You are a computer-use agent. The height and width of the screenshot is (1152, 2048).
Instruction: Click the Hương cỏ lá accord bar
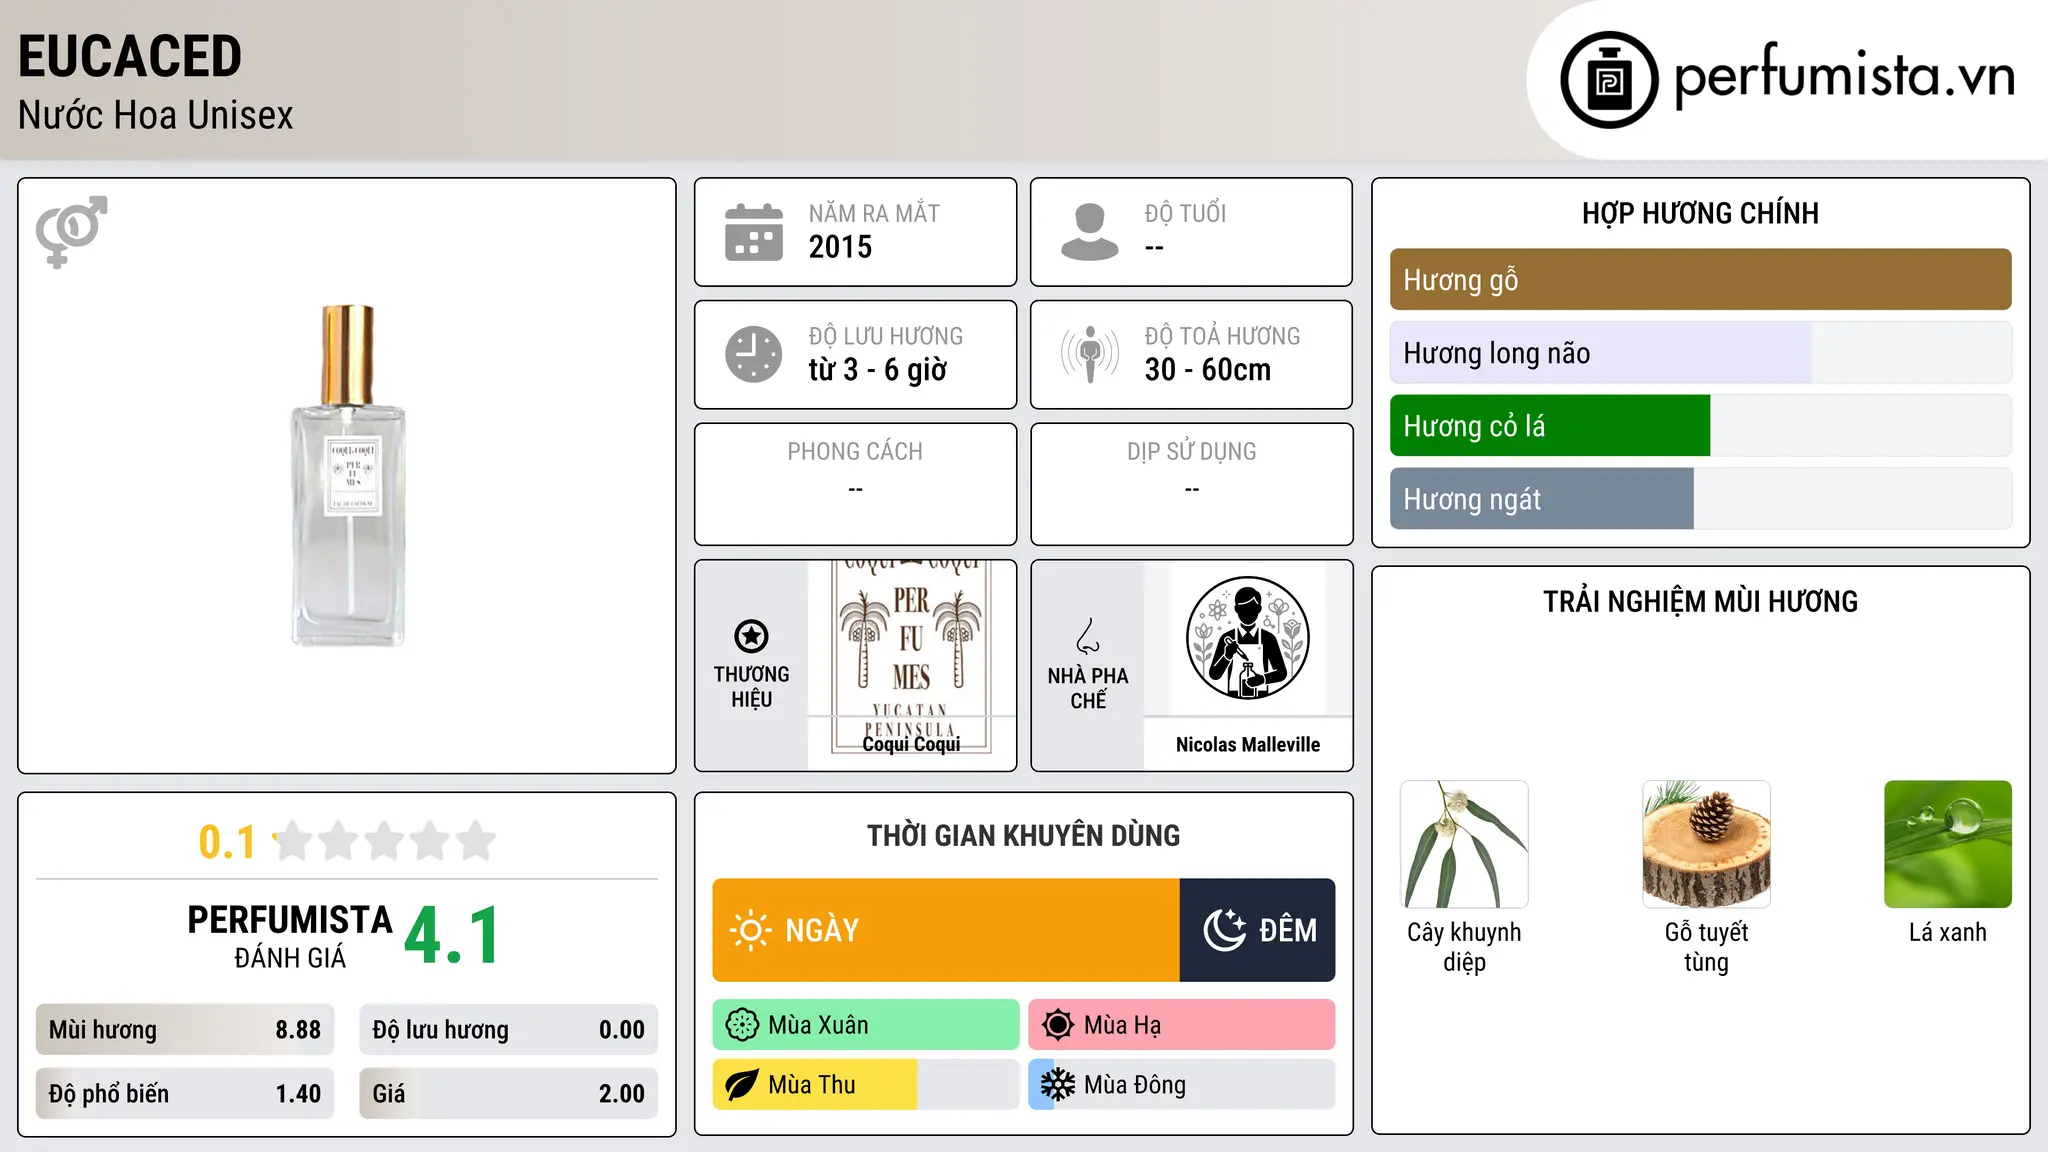1700,426
